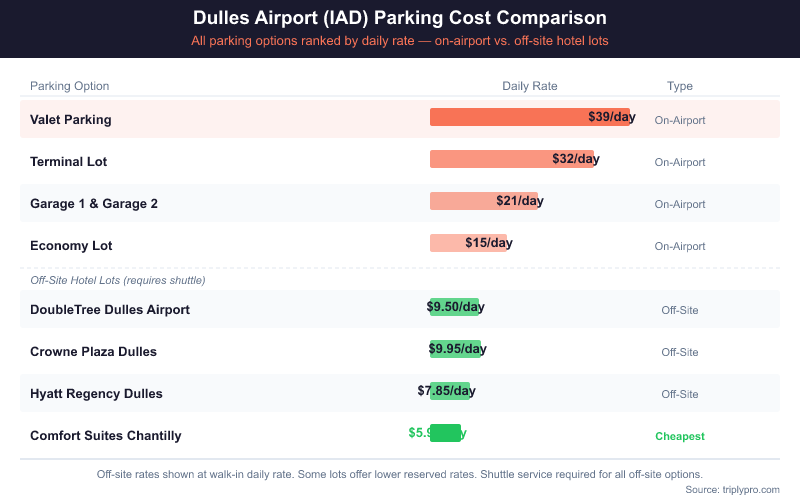Viewport: 800px width, 500px height.
Task: Click the Daily Rate column header
Action: click(x=530, y=86)
